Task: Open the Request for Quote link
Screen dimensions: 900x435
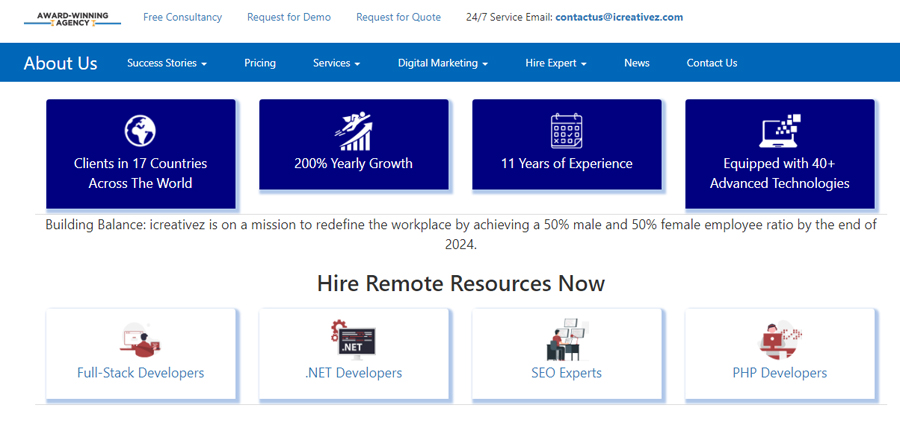Action: (398, 17)
